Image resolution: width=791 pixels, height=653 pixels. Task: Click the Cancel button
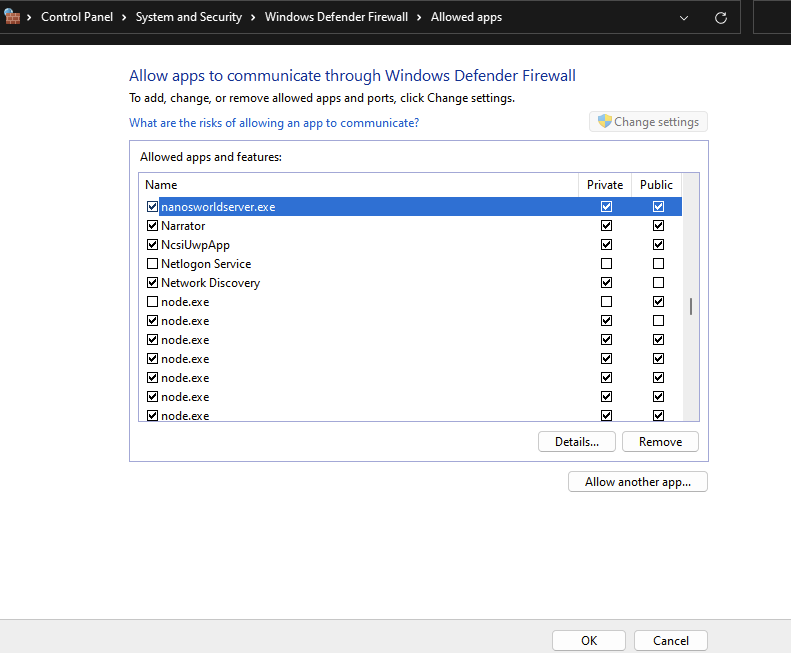point(670,640)
